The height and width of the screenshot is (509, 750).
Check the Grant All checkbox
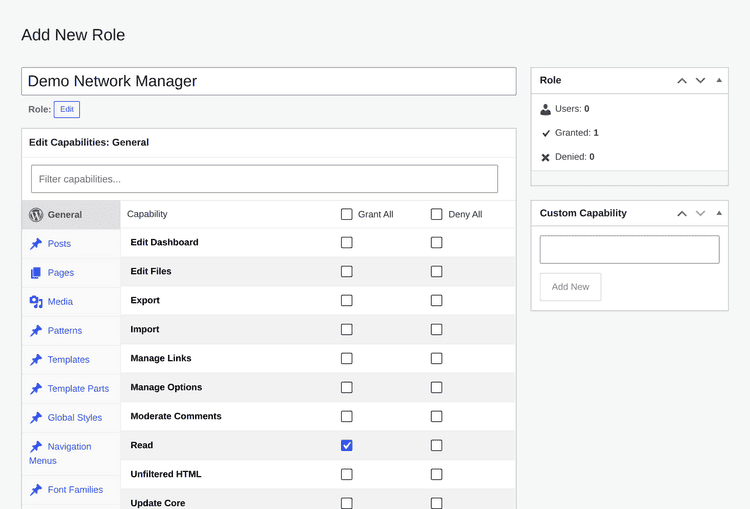[347, 214]
